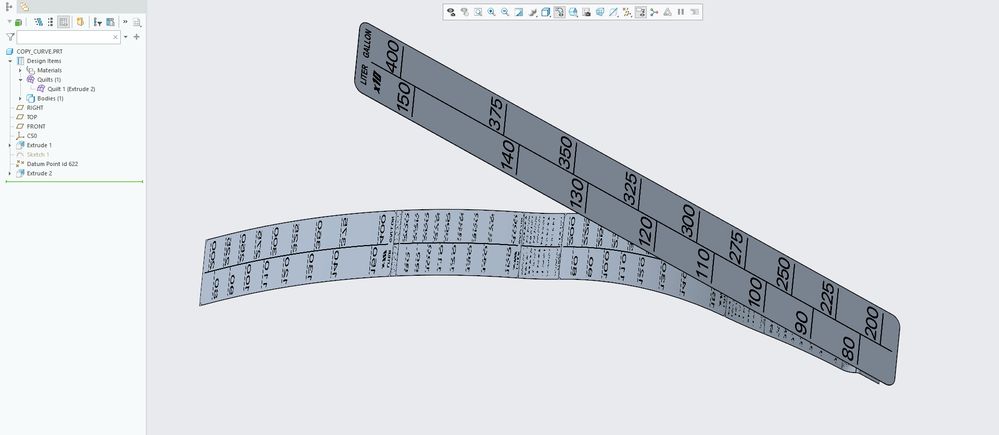This screenshot has height=435, width=999.
Task: Click the model tree filter funnel icon
Action: click(10, 37)
